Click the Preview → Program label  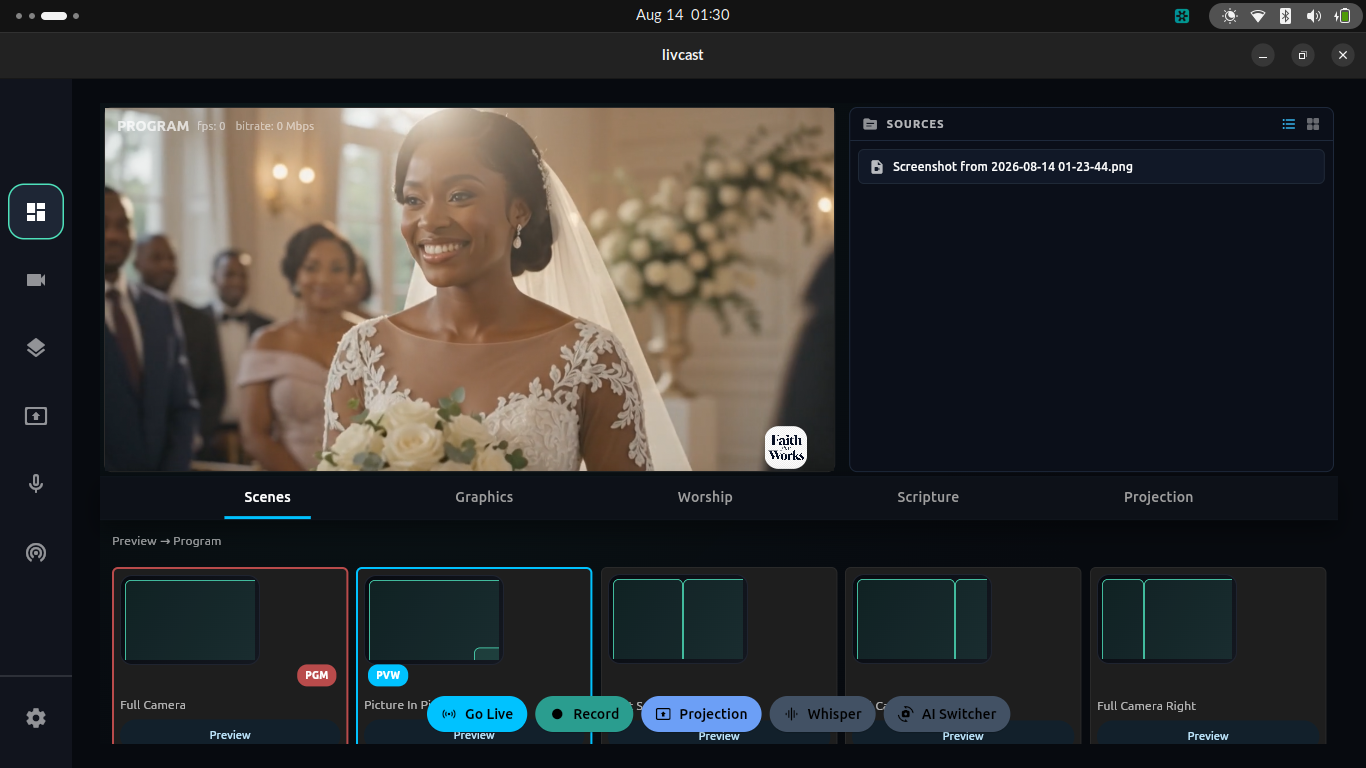click(x=167, y=541)
